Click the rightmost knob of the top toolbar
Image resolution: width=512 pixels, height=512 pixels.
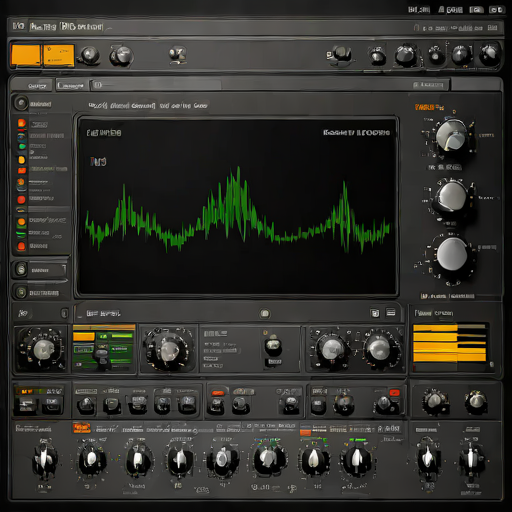490,54
